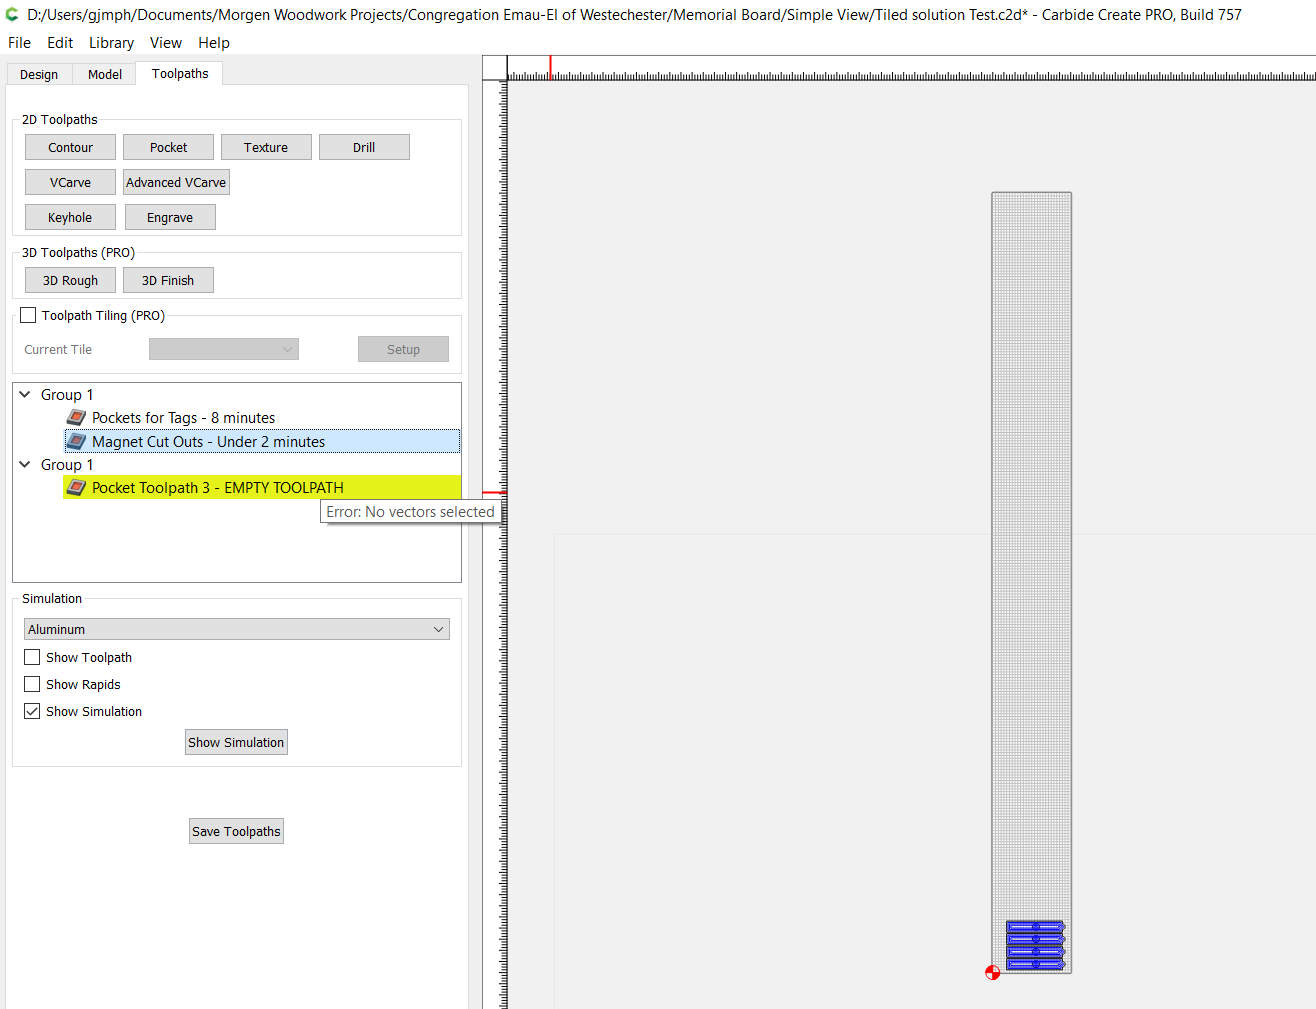Create an Advanced VCarve toolpath
Viewport: 1316px width, 1009px height.
176,182
